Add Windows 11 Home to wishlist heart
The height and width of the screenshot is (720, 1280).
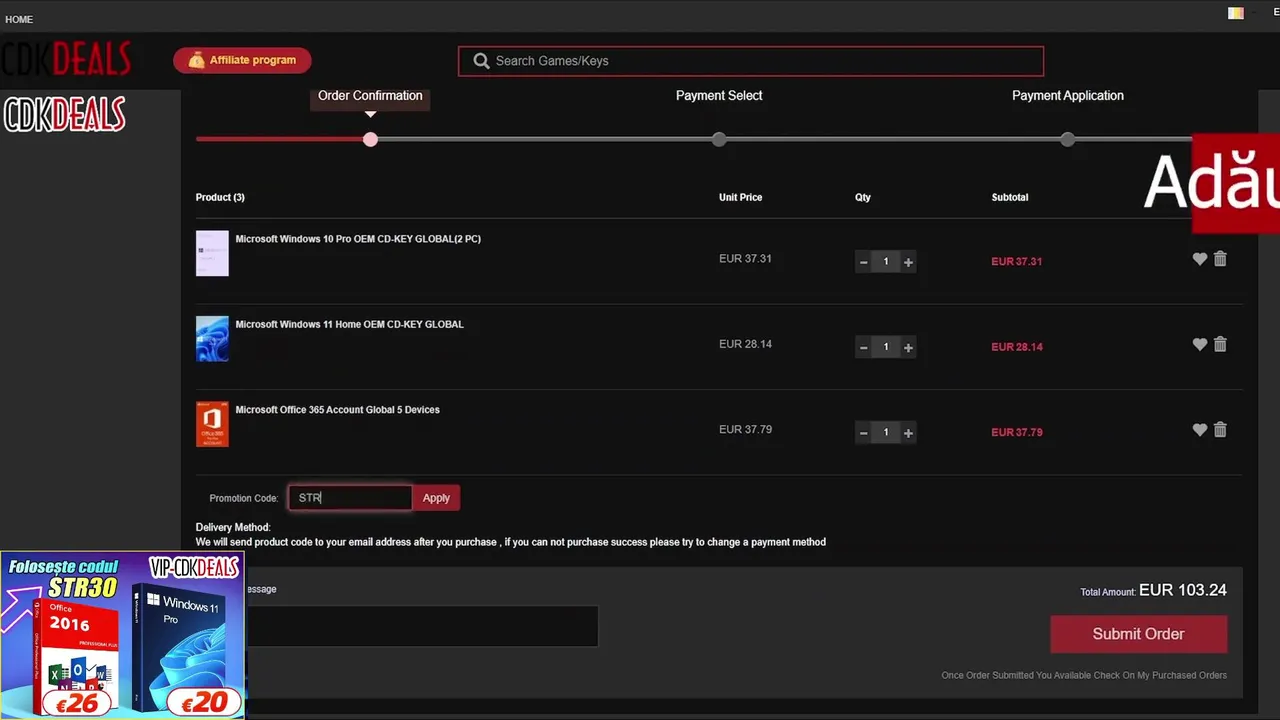[1200, 344]
